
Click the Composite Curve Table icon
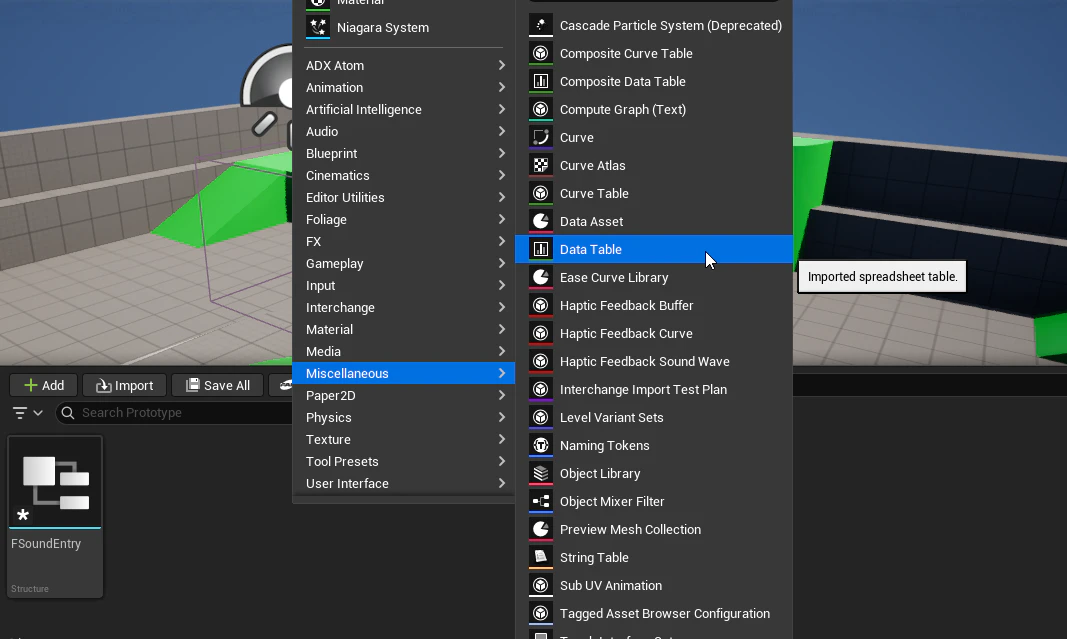(x=540, y=53)
